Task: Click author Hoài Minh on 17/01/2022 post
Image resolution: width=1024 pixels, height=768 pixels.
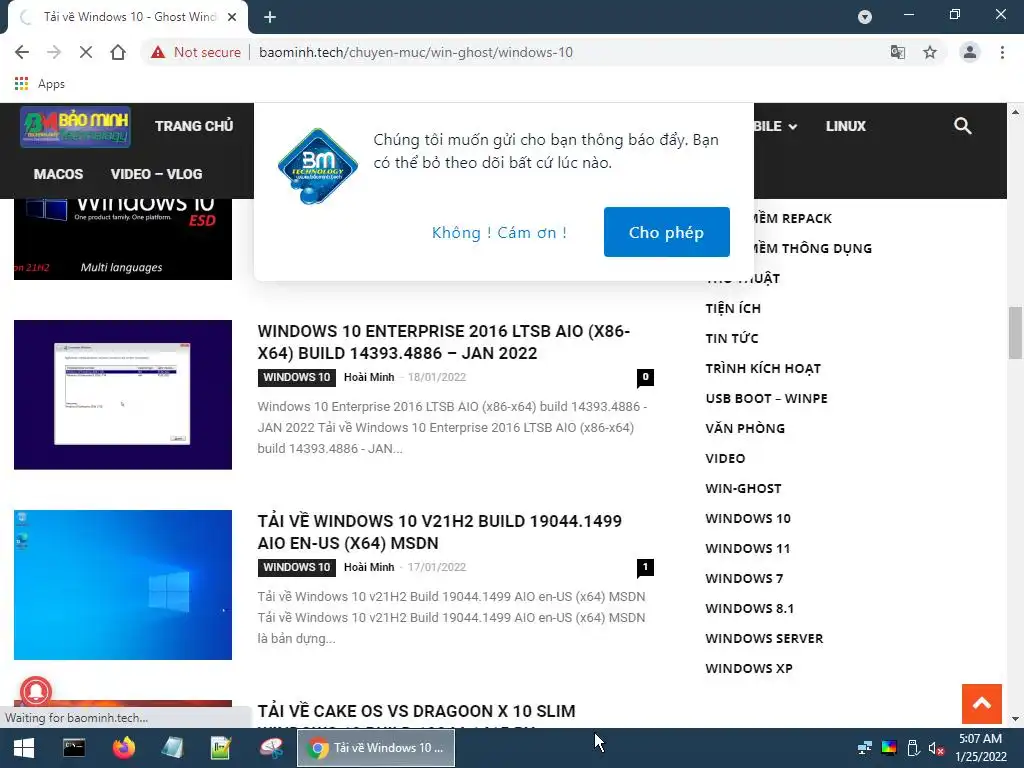Action: pyautogui.click(x=369, y=568)
